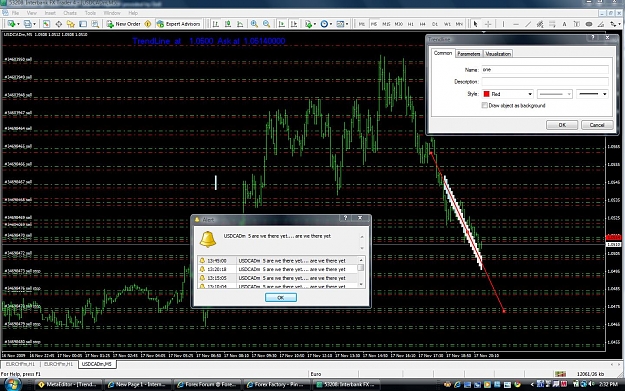This screenshot has width=625, height=391.
Task: Select the trendline drawing tool
Action: click(x=528, y=24)
